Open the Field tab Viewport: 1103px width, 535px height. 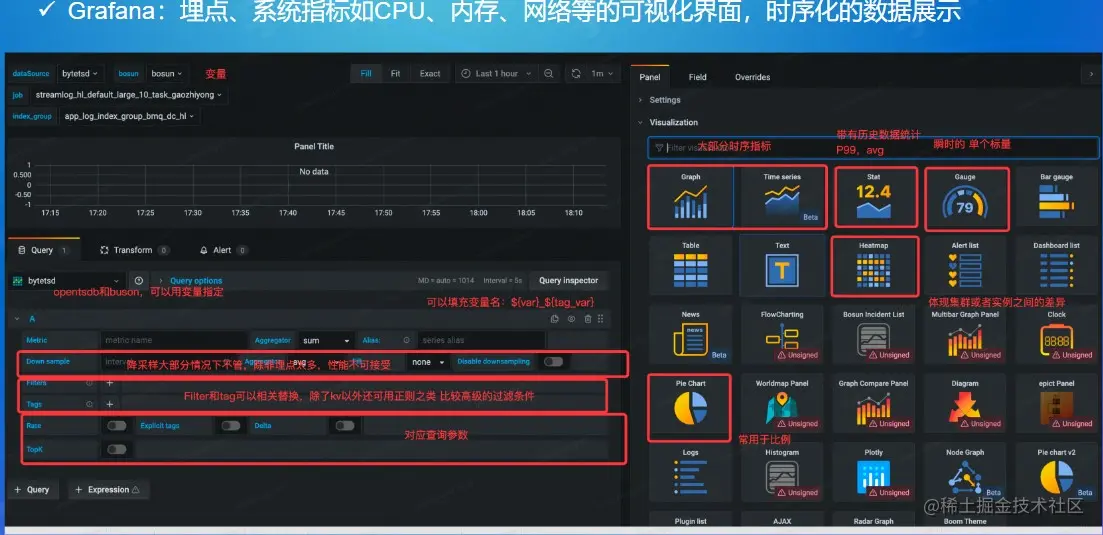(x=697, y=77)
